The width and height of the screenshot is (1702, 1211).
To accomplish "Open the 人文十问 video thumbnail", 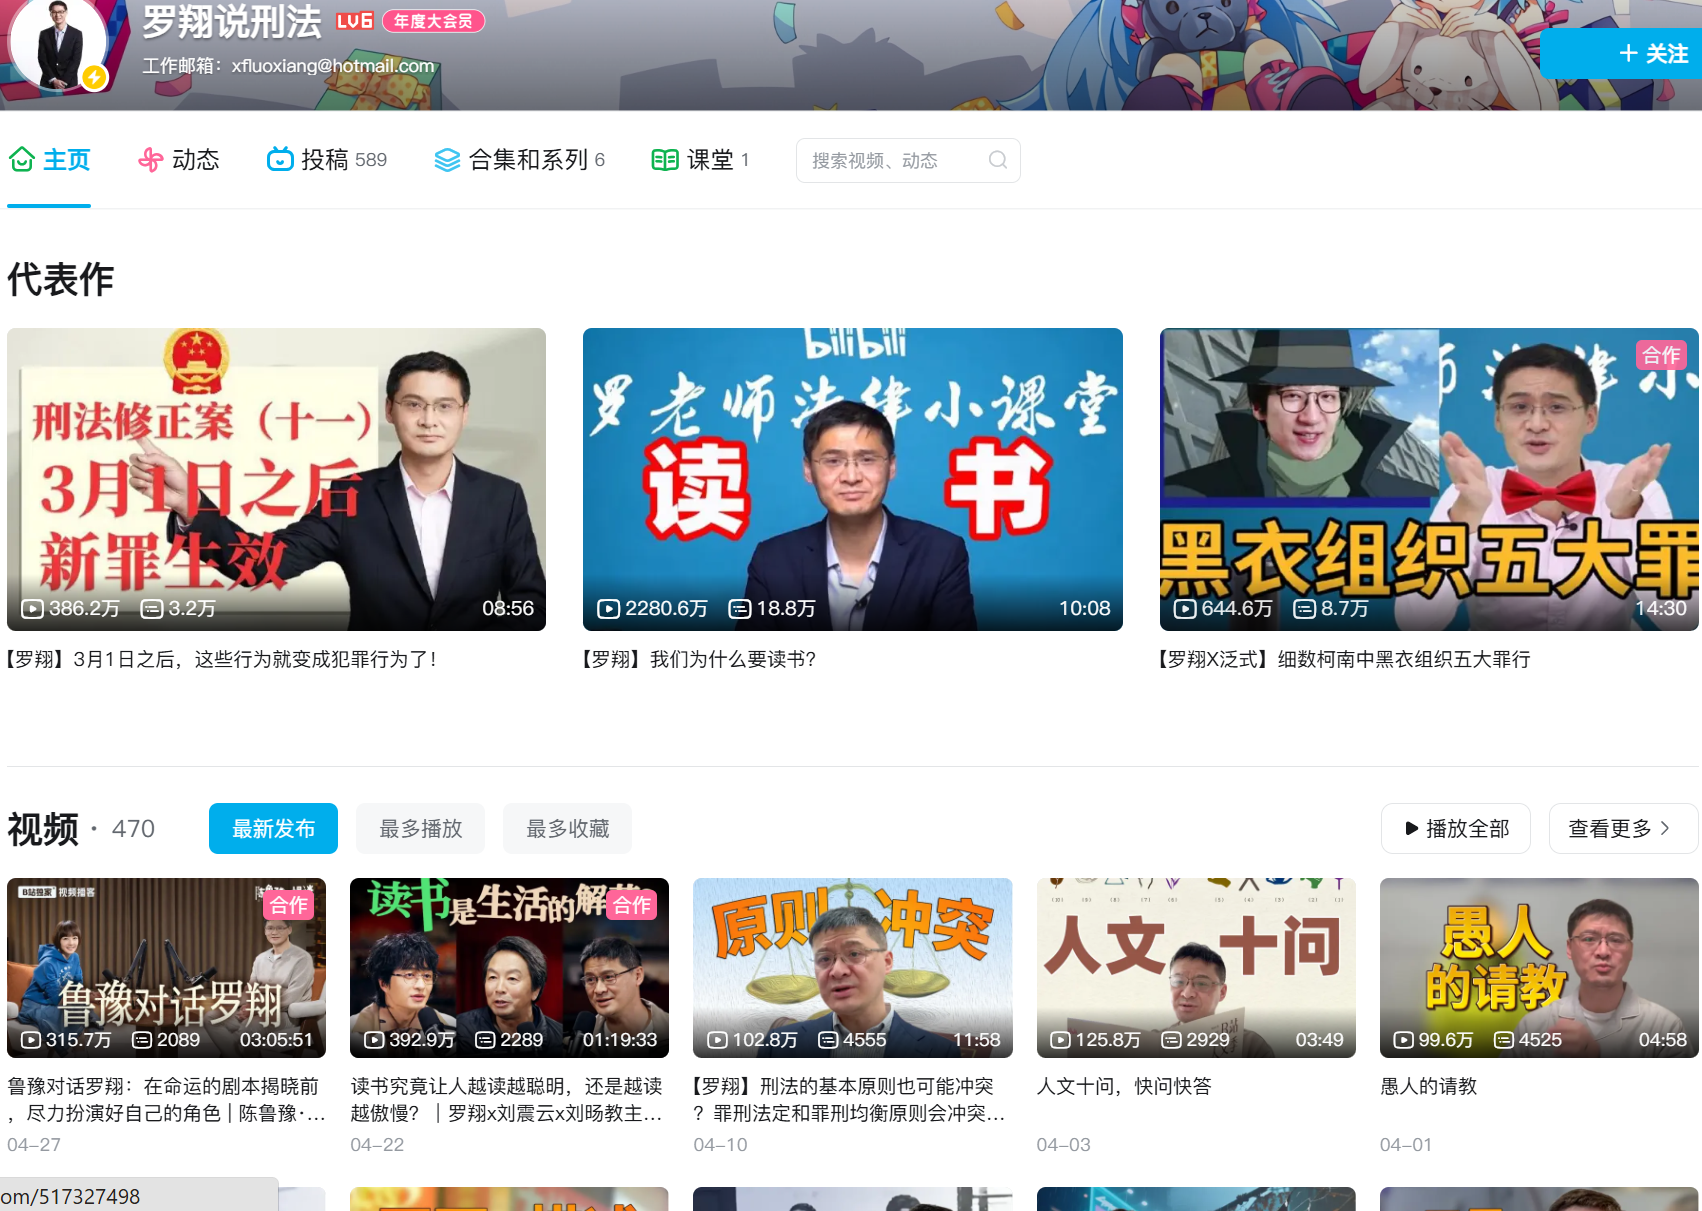I will coord(1196,968).
